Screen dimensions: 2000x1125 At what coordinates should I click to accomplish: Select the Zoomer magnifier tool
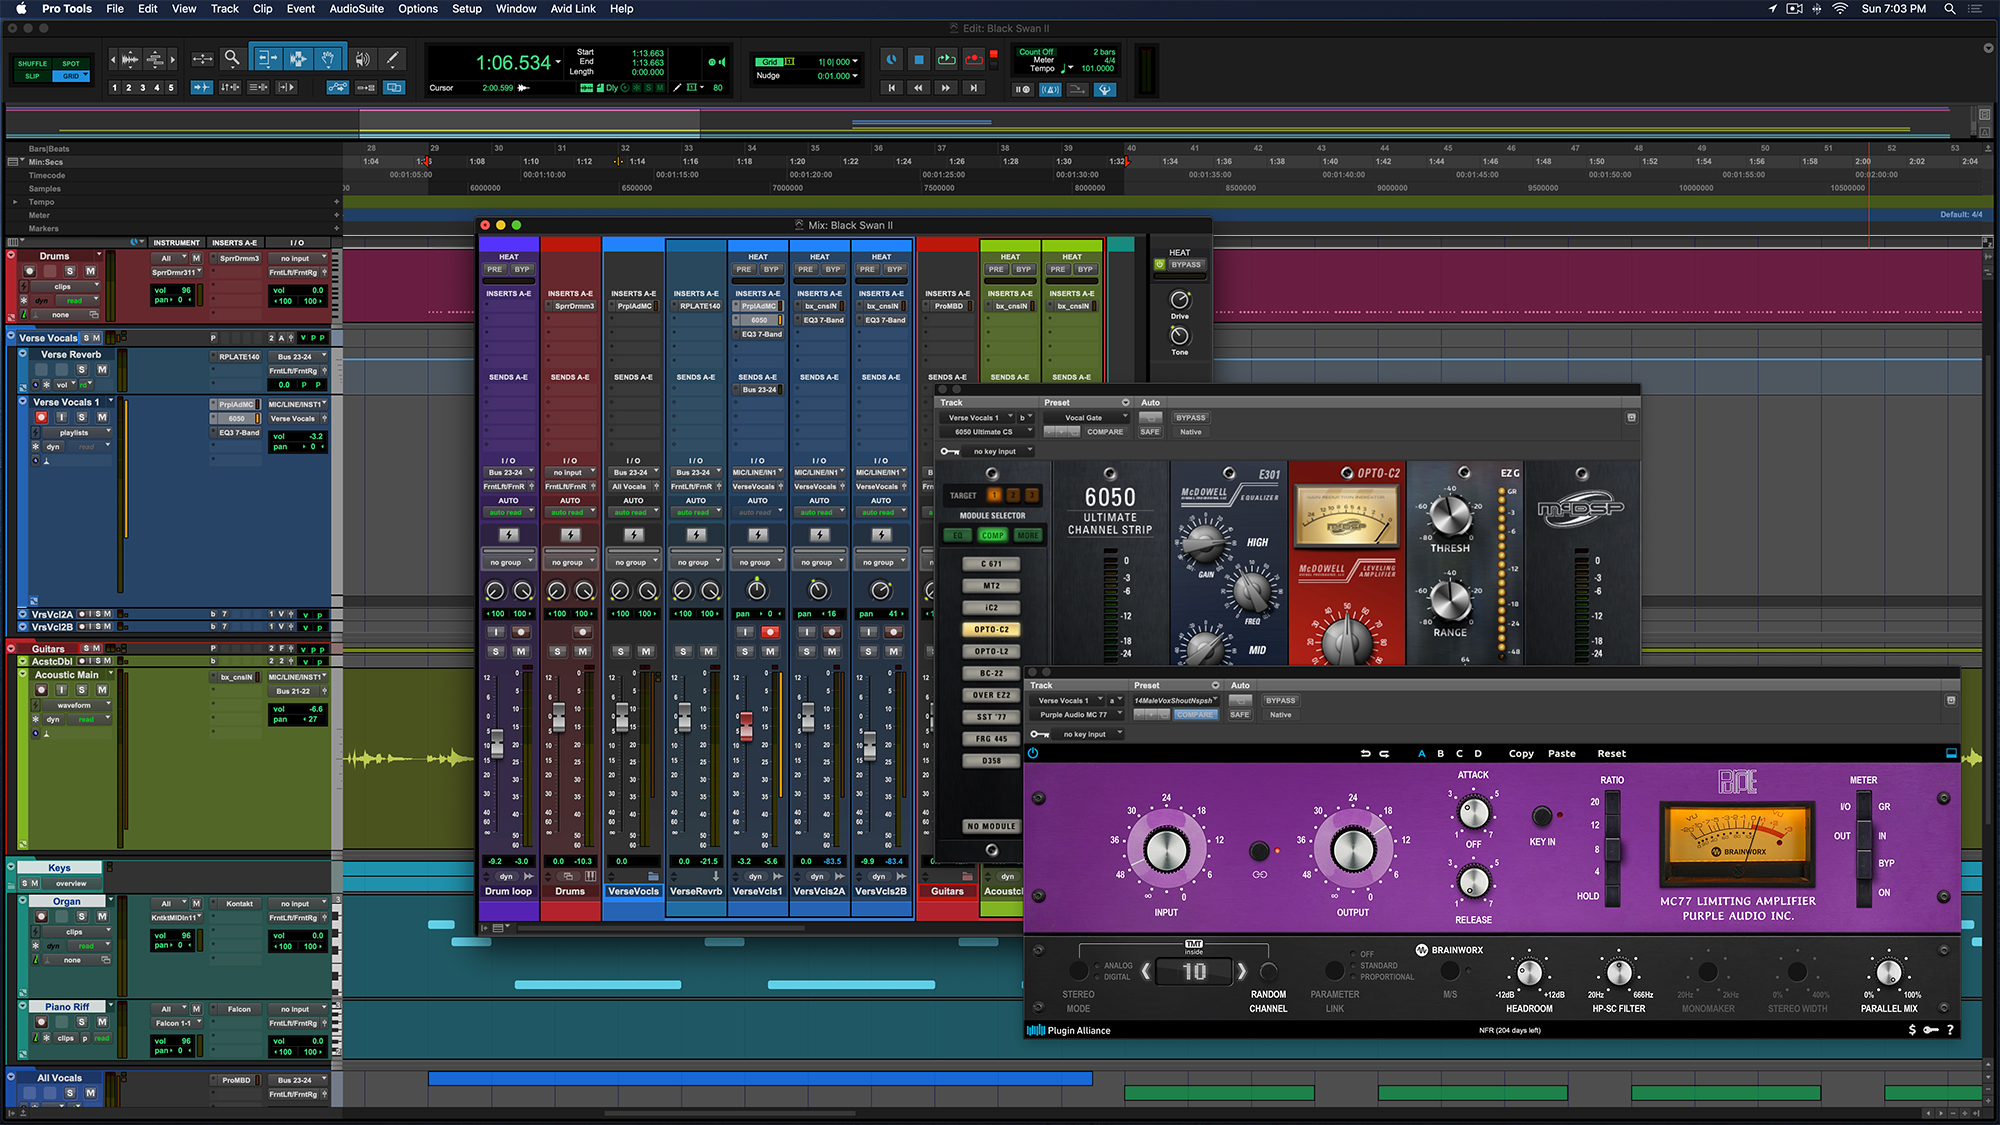tap(233, 57)
